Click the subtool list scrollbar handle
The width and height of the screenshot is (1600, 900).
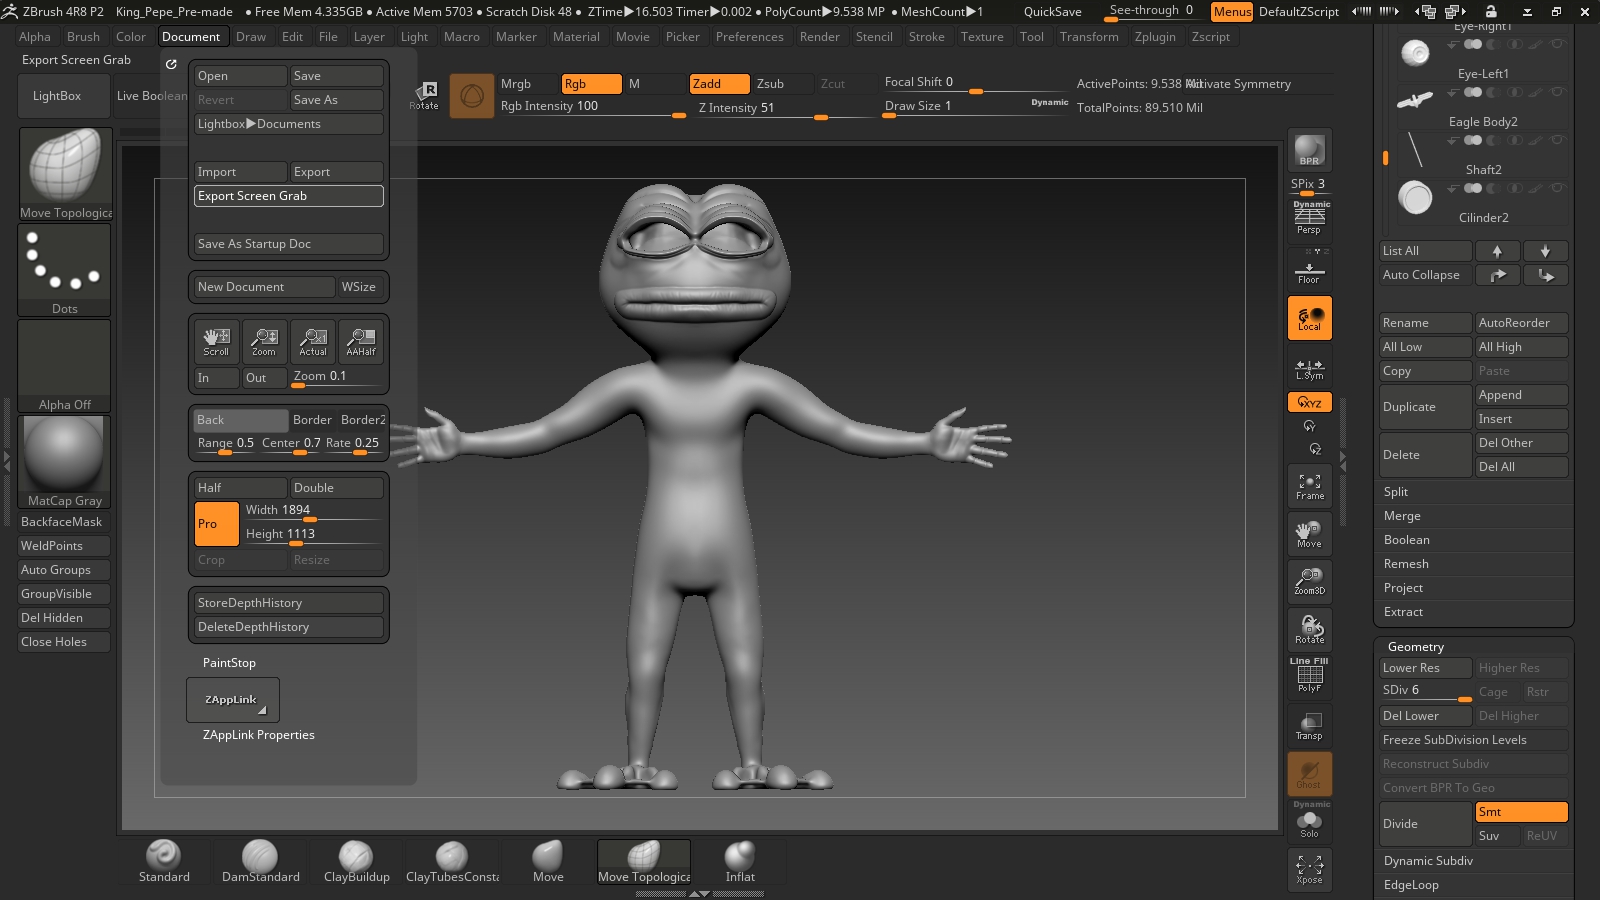[x=1385, y=158]
